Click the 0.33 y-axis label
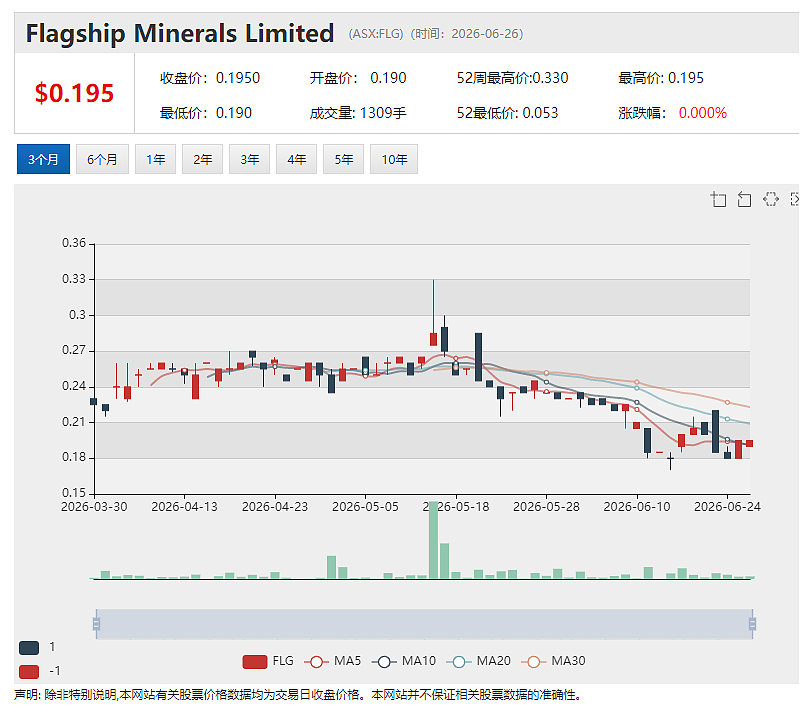This screenshot has height=722, width=812. pyautogui.click(x=74, y=279)
